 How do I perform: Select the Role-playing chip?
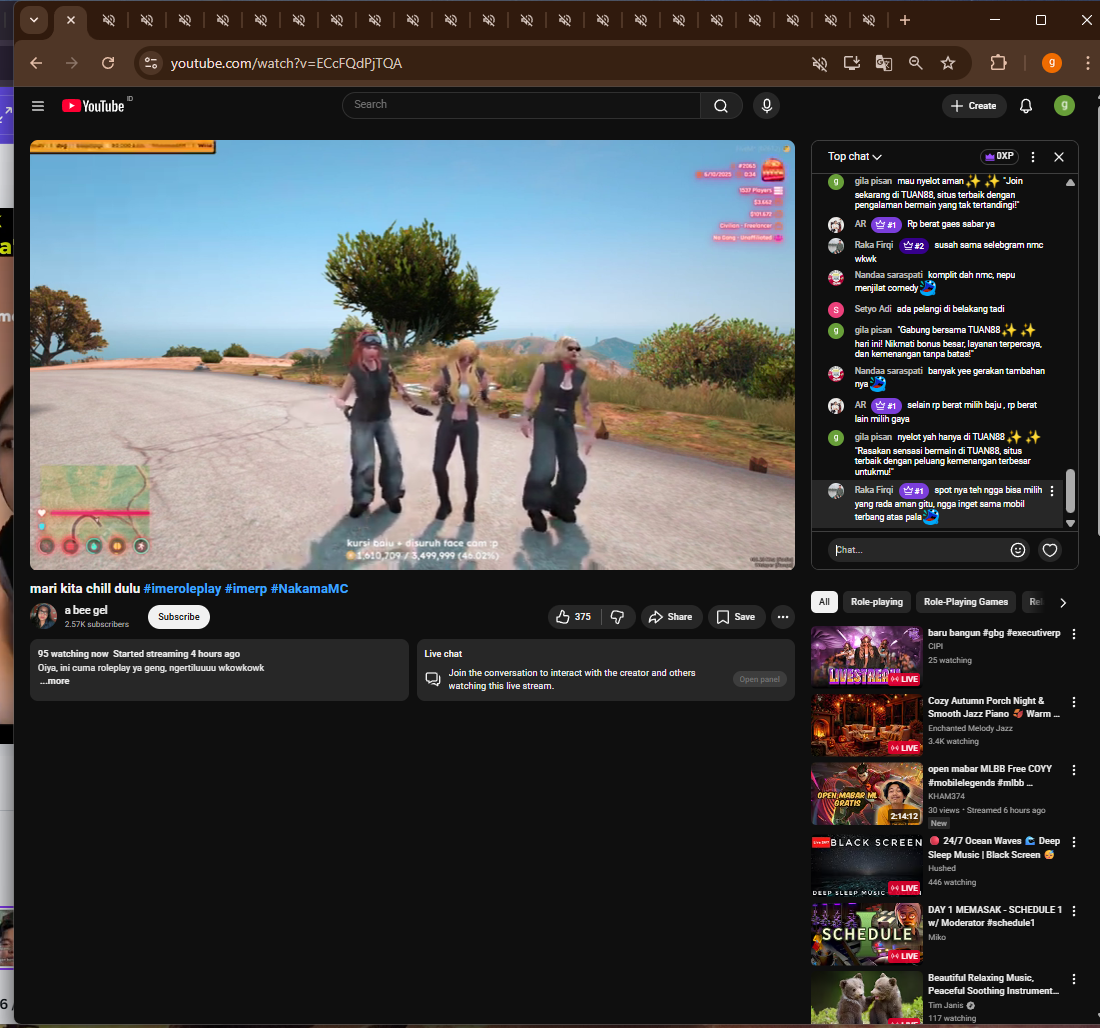click(x=877, y=602)
